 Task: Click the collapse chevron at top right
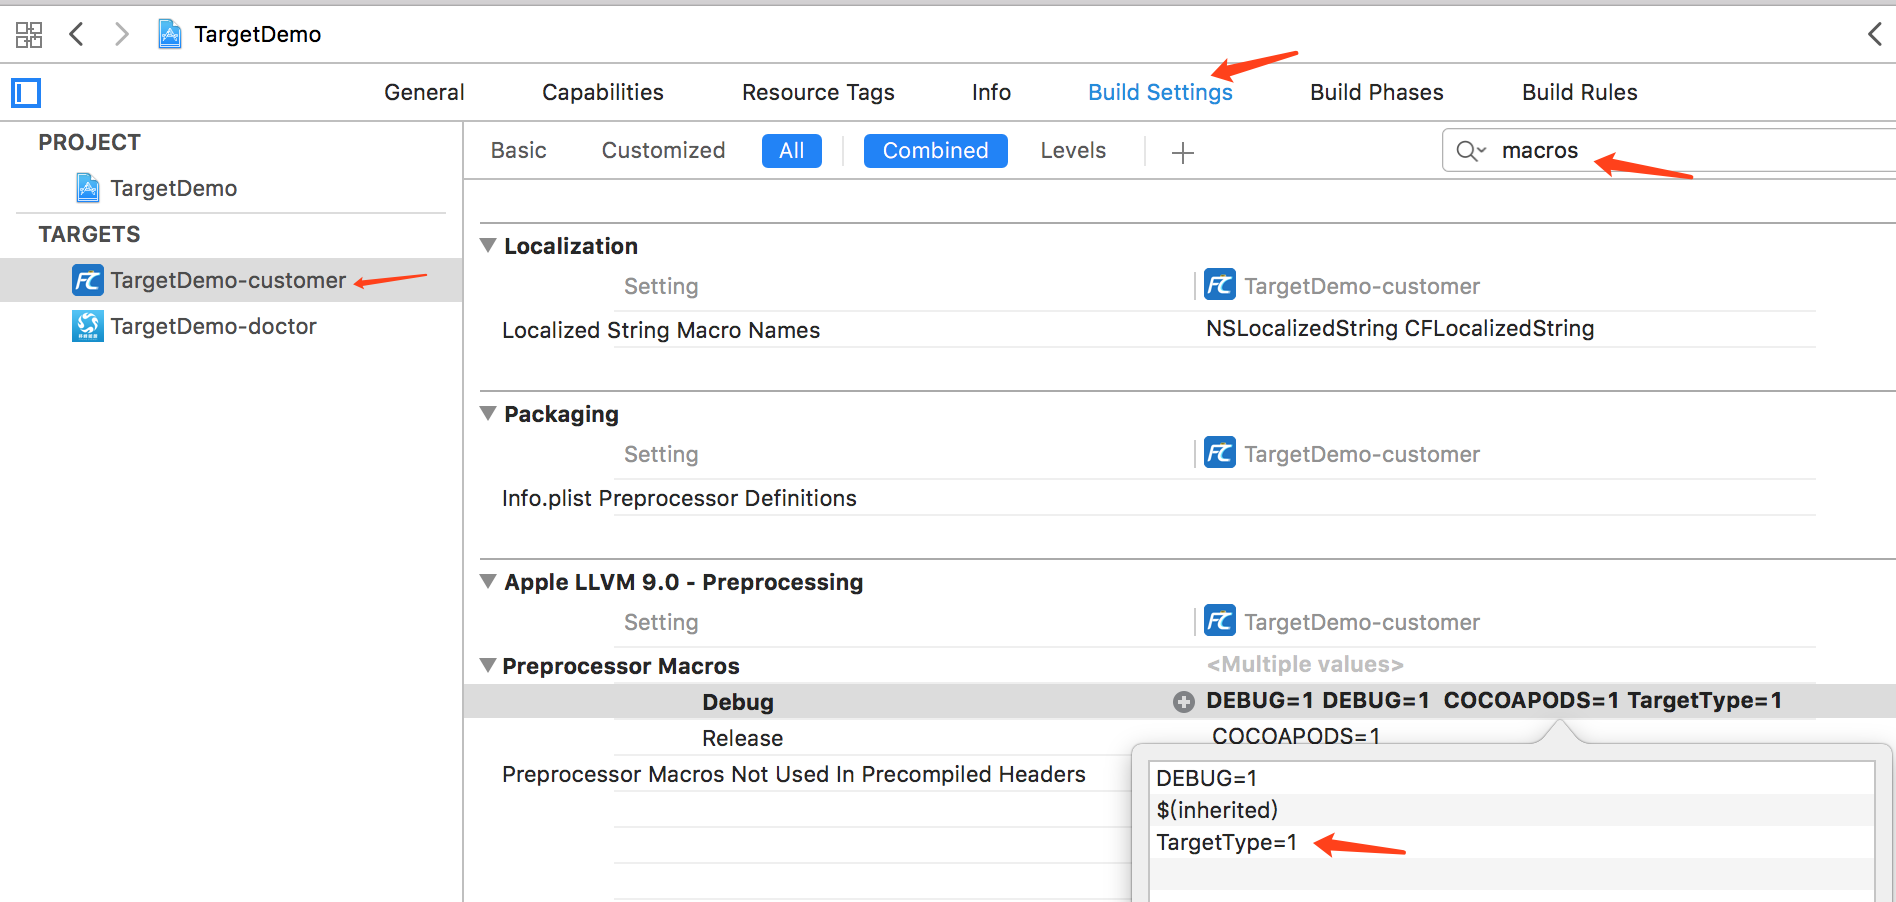1875,34
